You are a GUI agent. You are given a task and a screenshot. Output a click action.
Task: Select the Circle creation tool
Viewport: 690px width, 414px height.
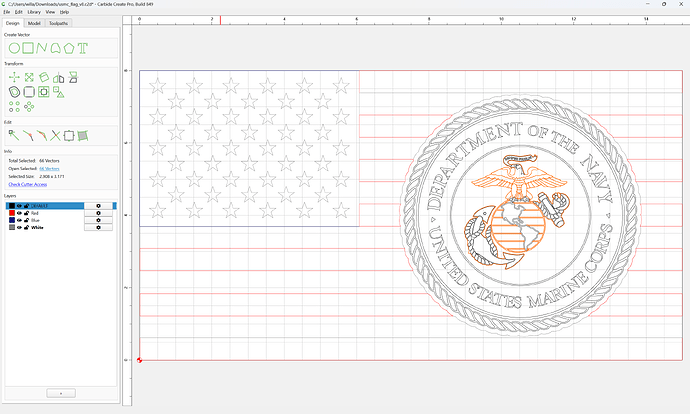click(14, 48)
